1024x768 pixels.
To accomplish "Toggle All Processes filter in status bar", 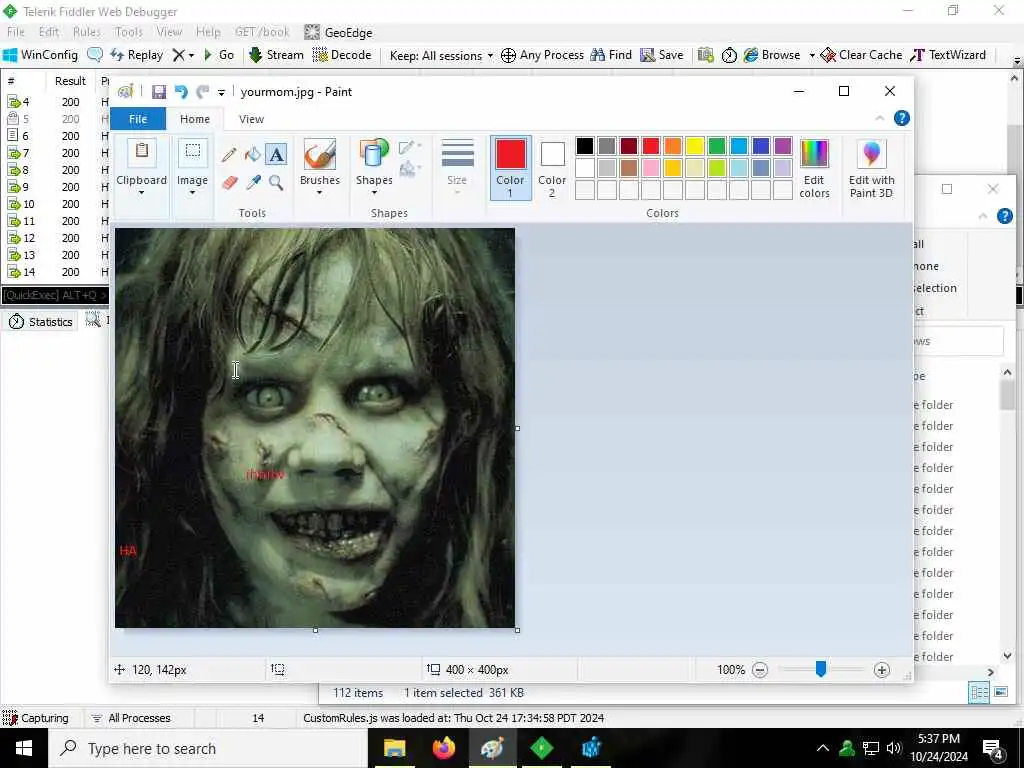I will [x=130, y=718].
